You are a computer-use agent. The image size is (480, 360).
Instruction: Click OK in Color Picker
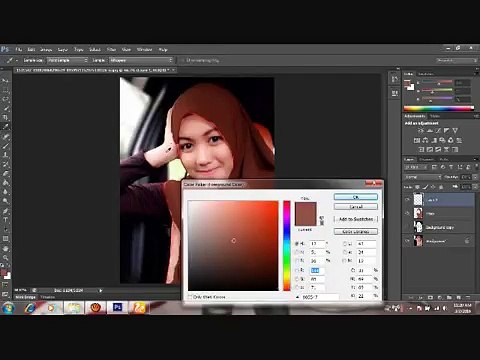(x=356, y=197)
